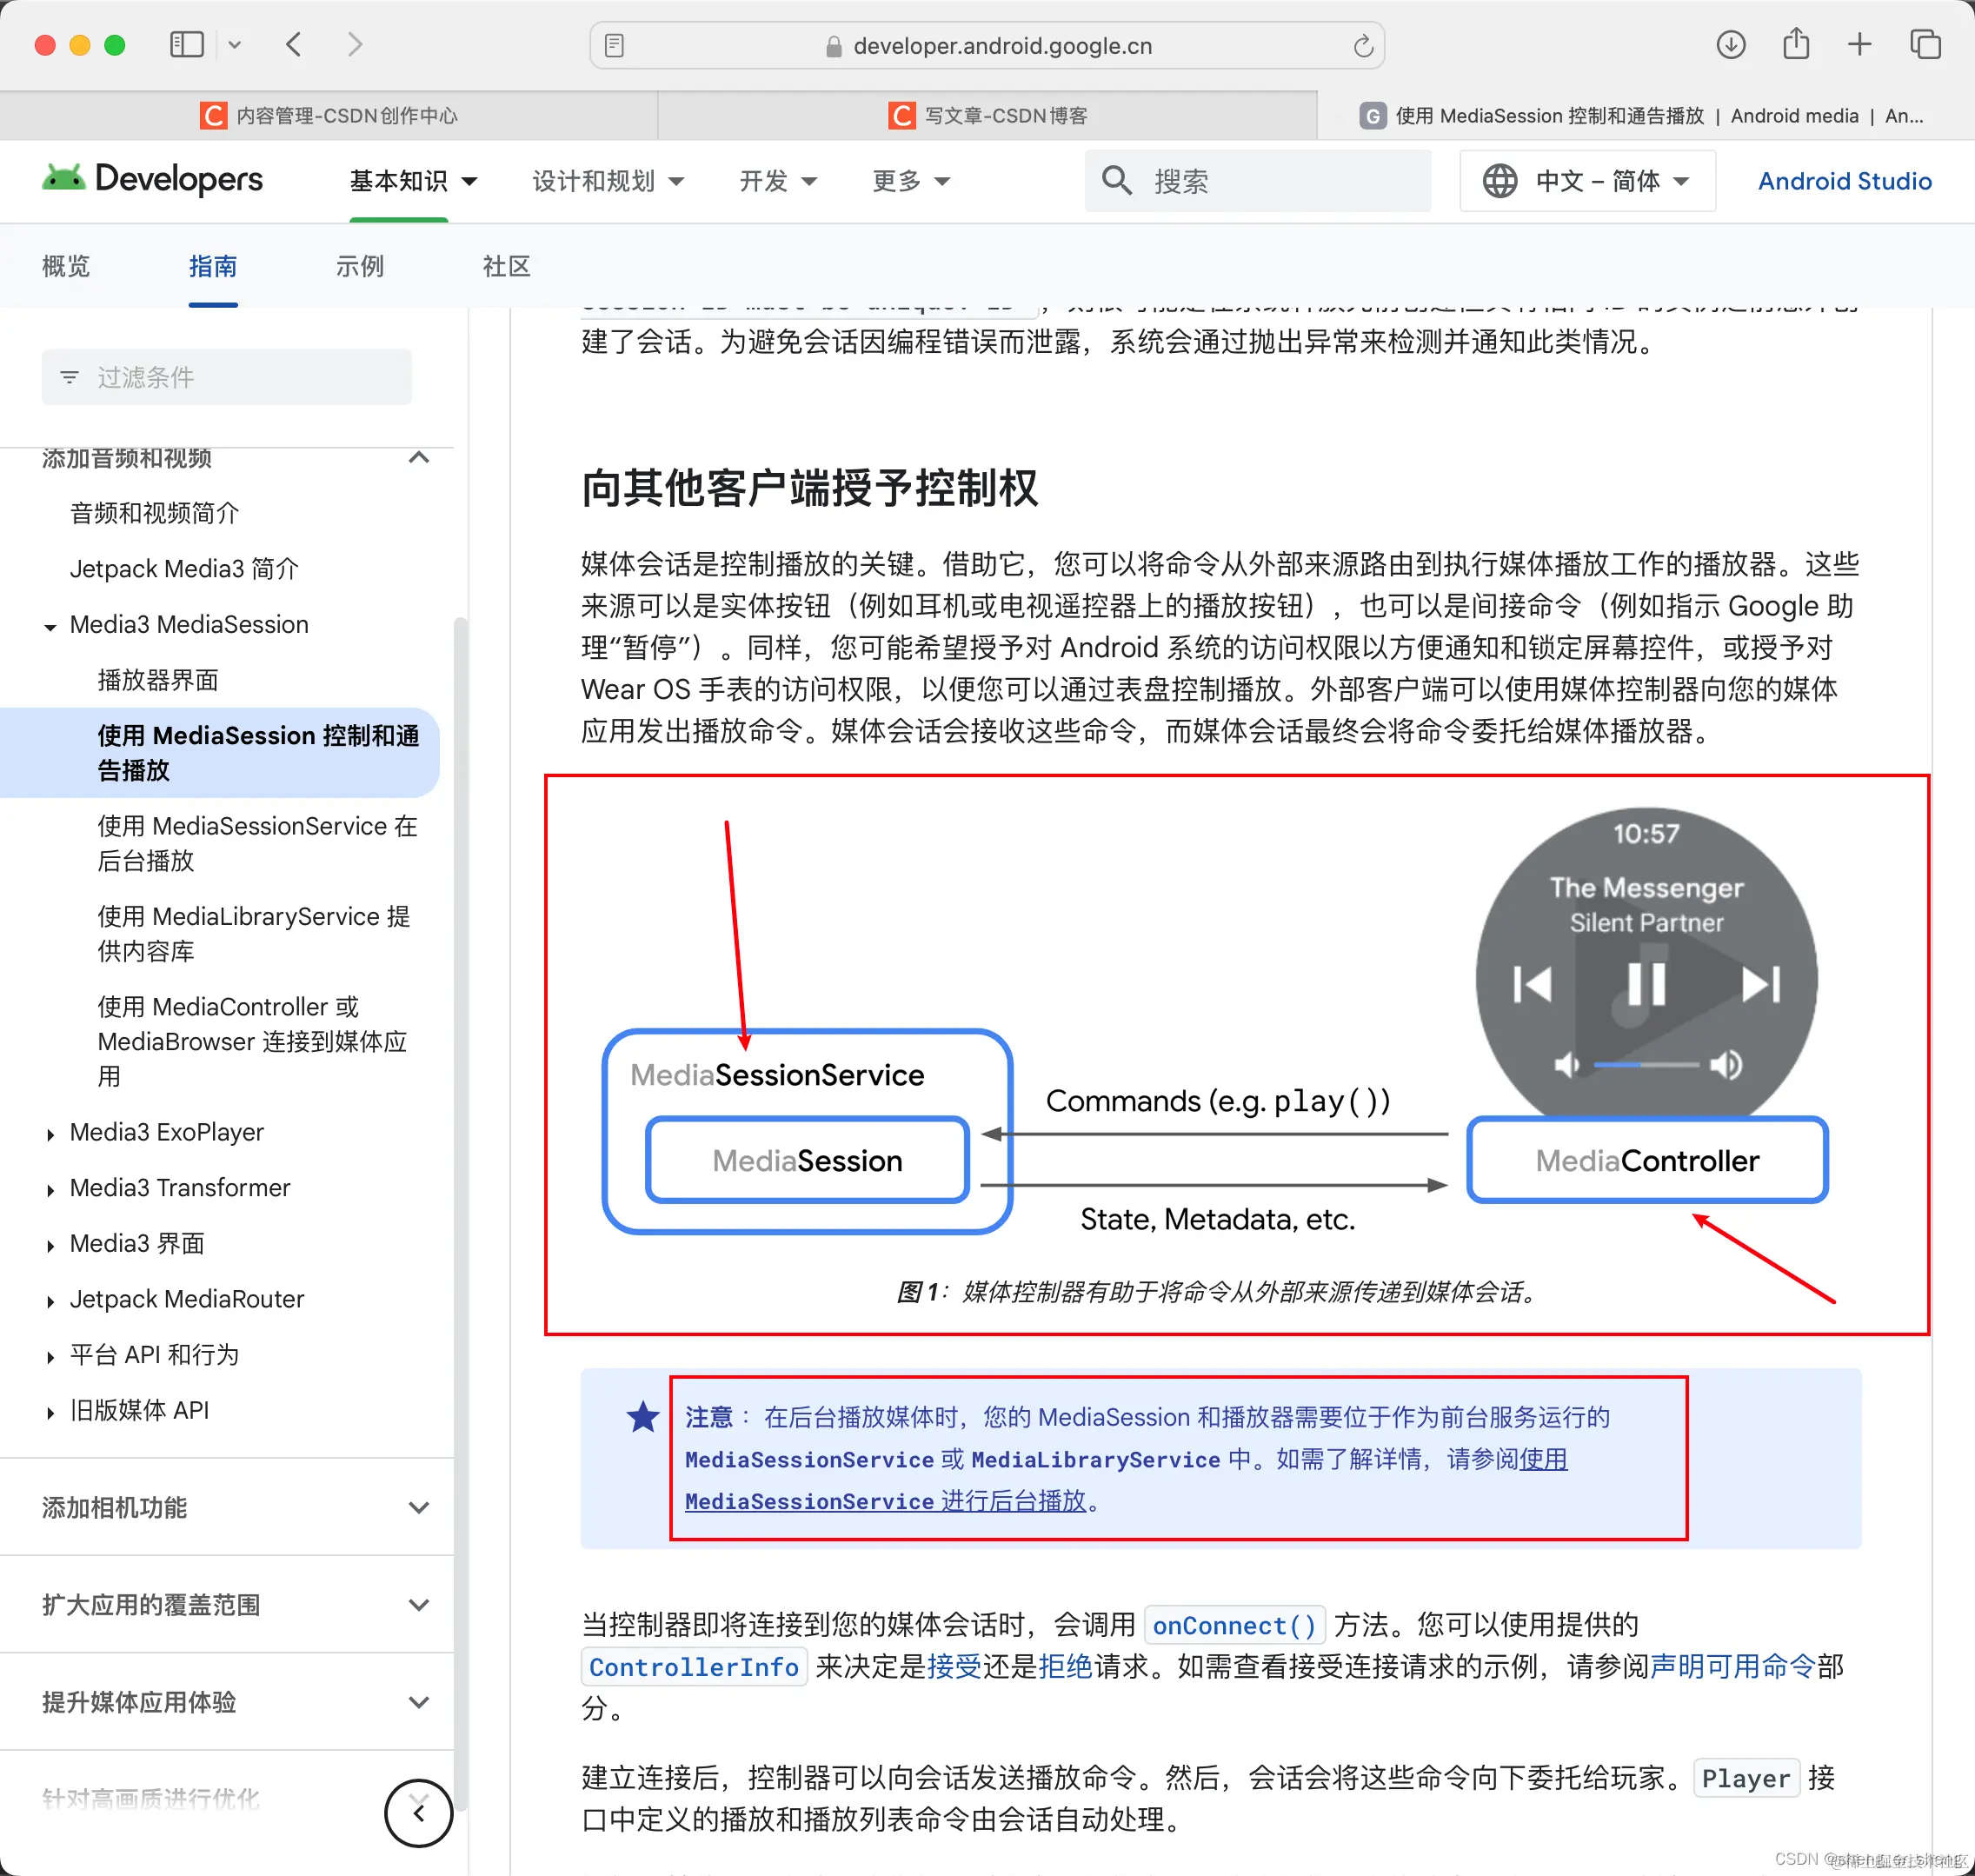Show the tab overview icon
This screenshot has height=1876, width=1975.
1926,45
